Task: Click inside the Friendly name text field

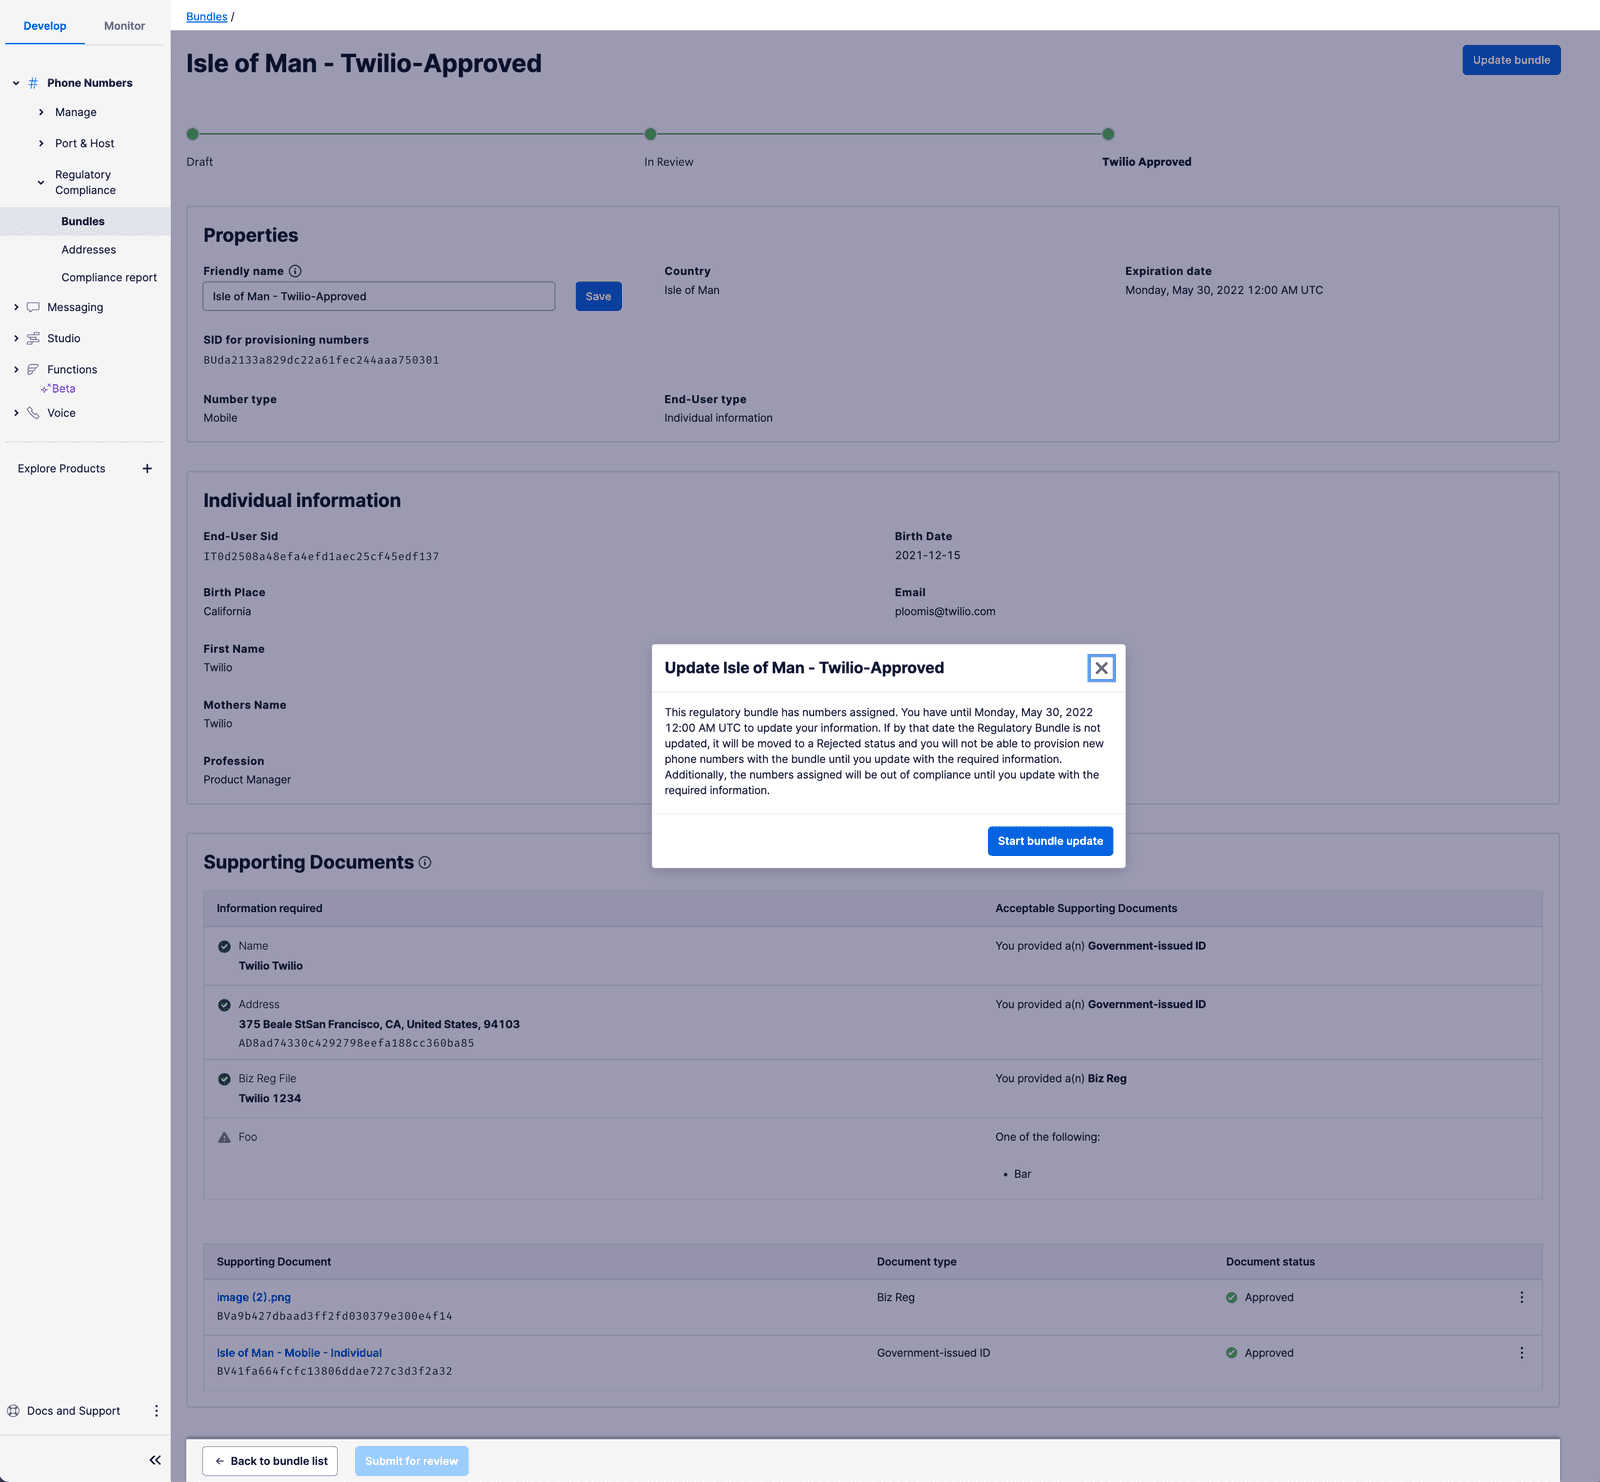Action: pyautogui.click(x=378, y=296)
